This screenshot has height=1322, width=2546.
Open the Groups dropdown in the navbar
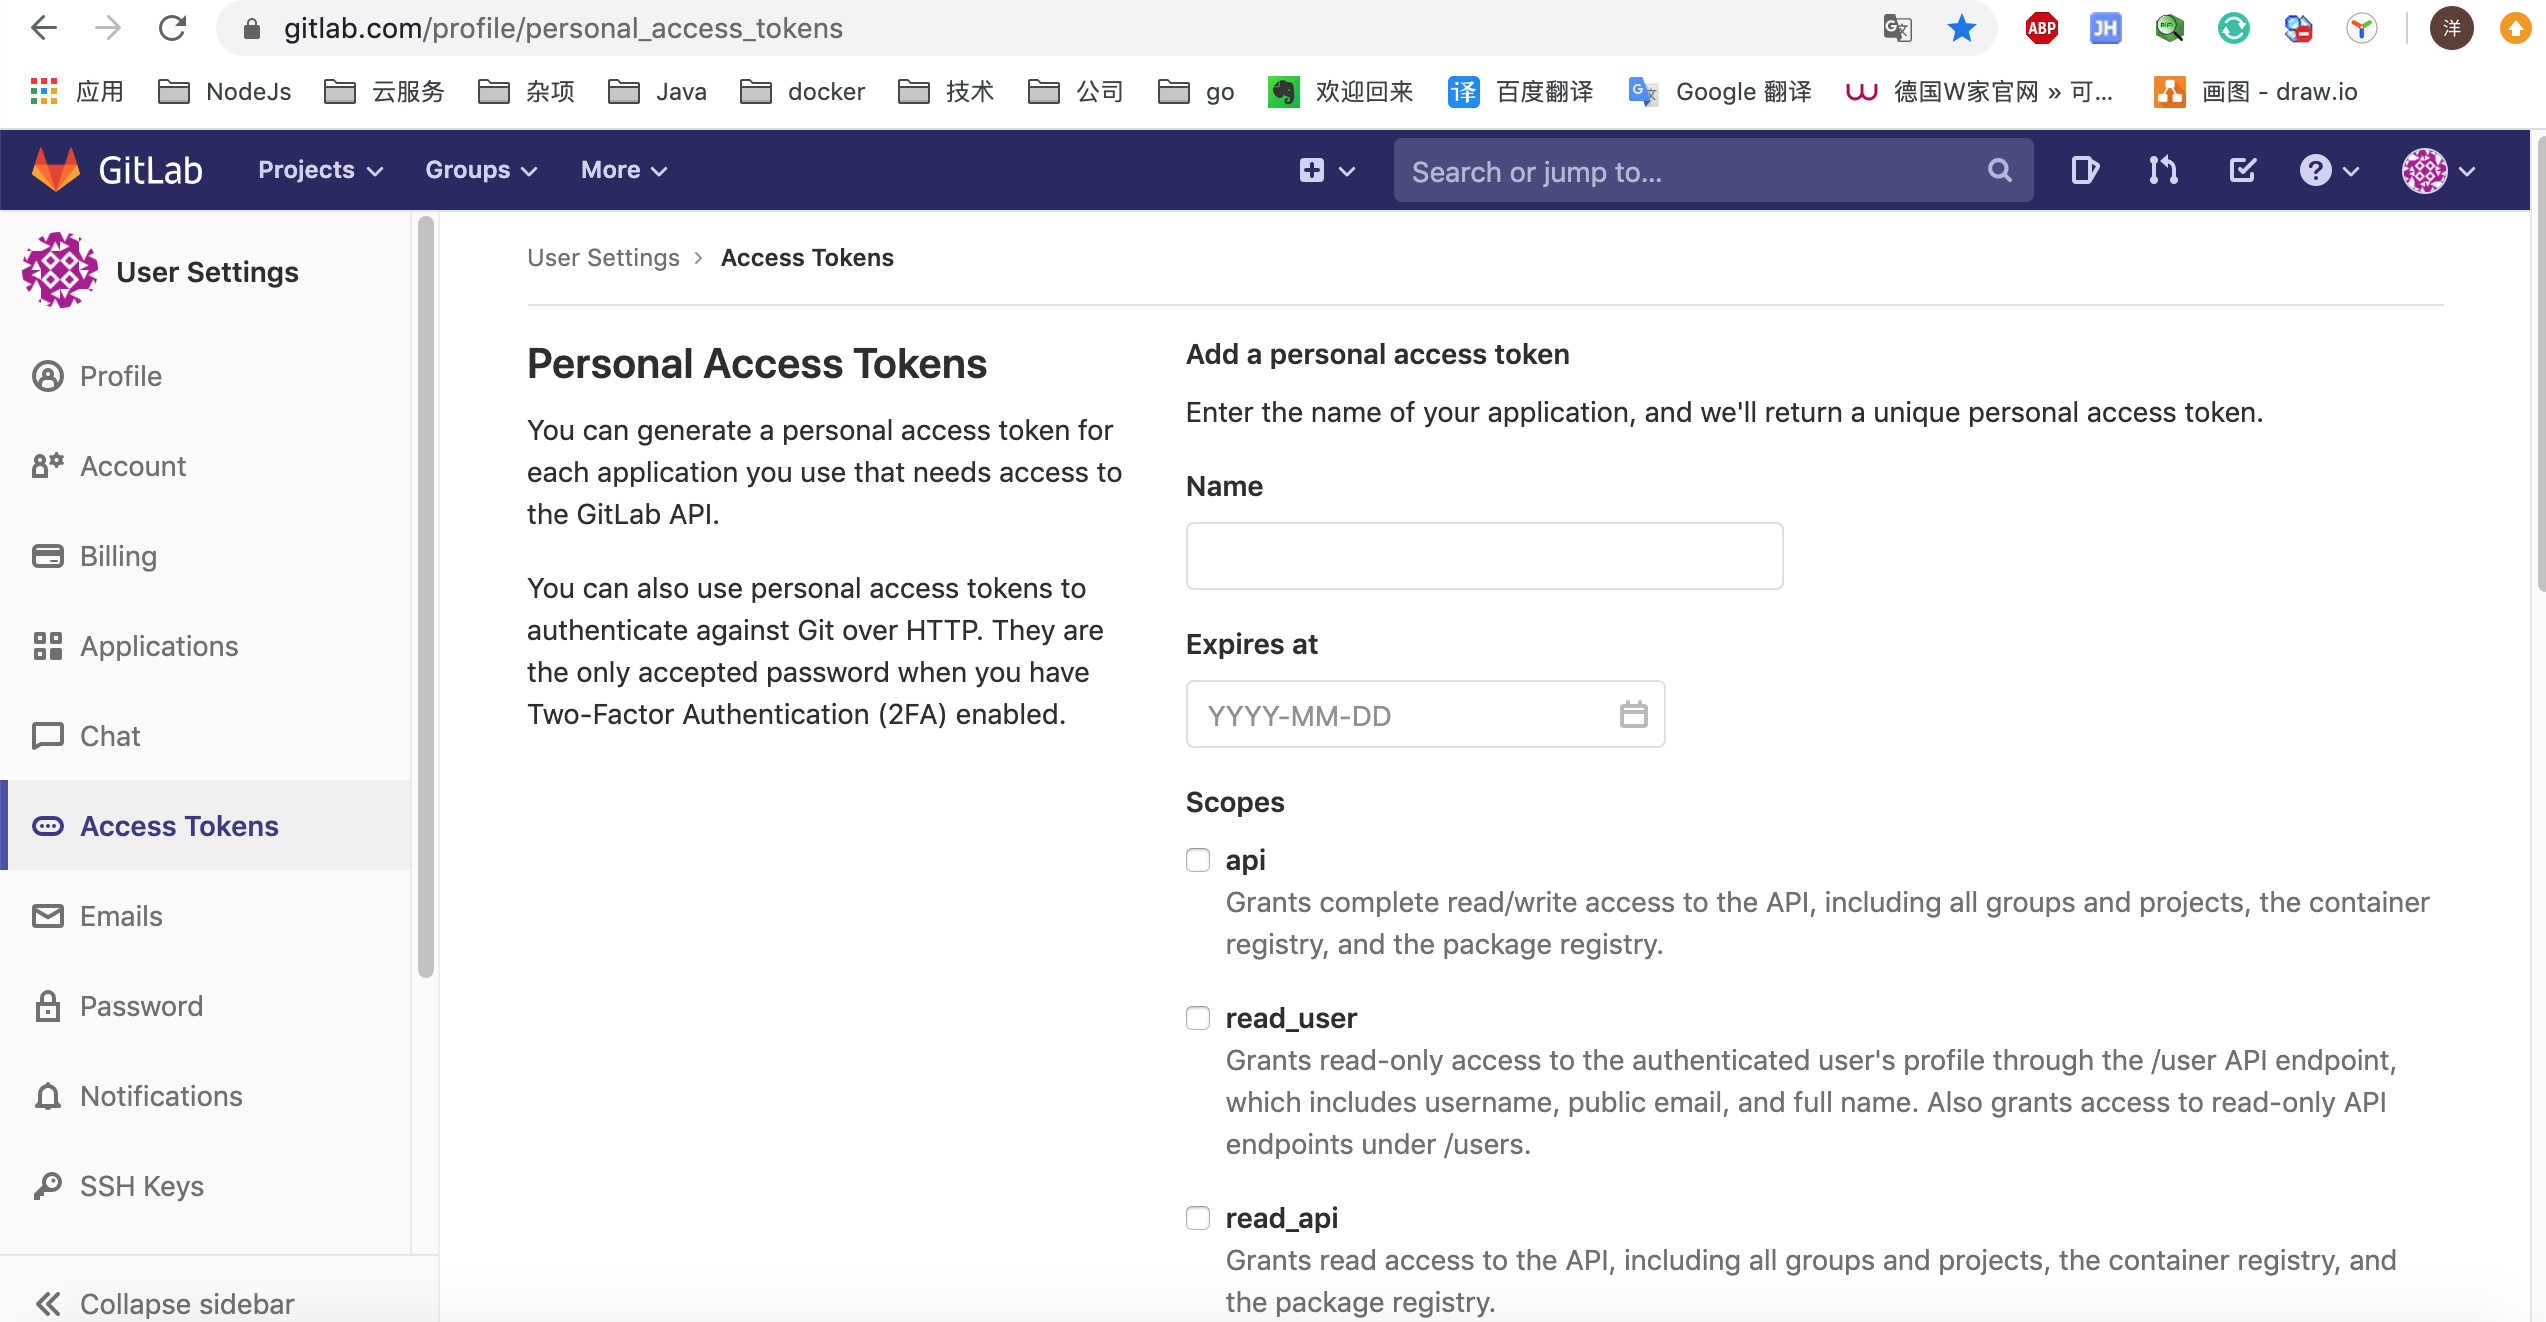click(x=481, y=170)
